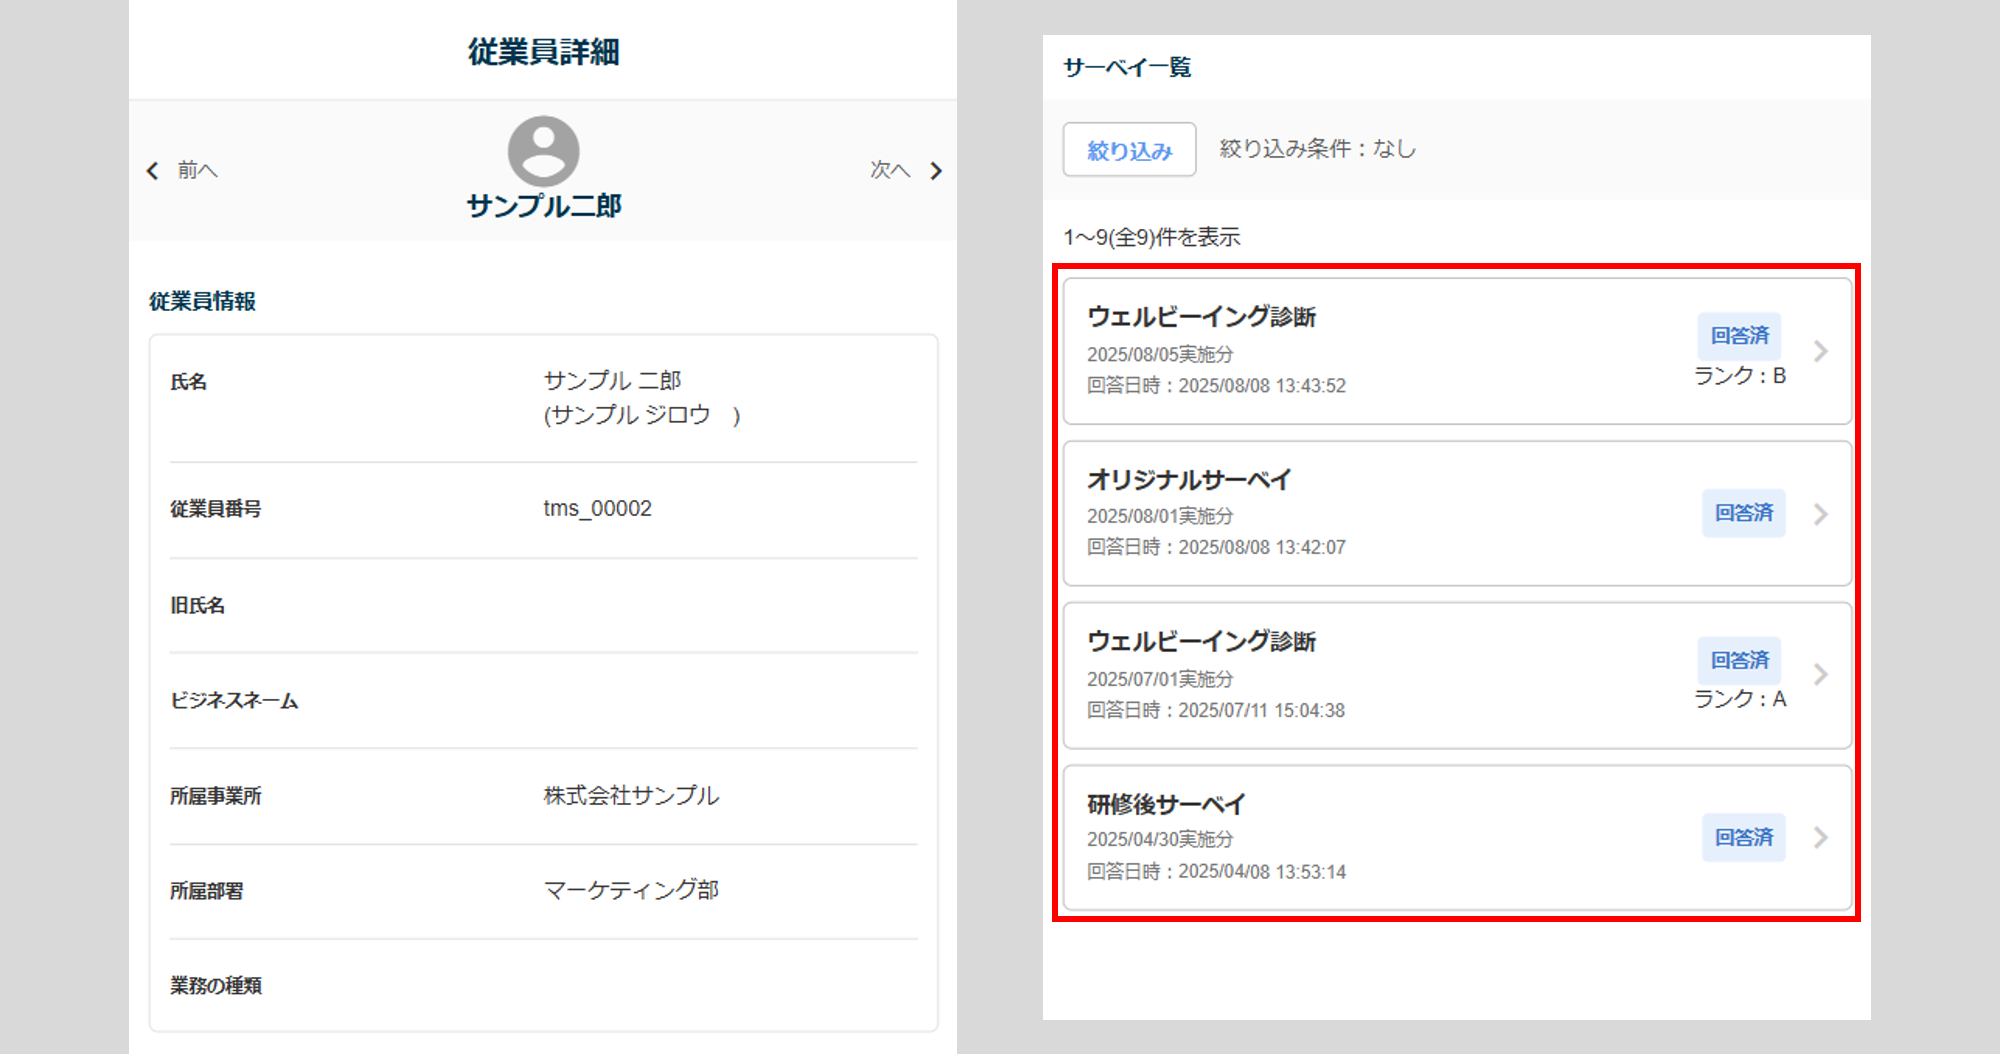This screenshot has height=1054, width=2000.
Task: Click 回答済 badge above ランク：B
Action: pyautogui.click(x=1739, y=336)
